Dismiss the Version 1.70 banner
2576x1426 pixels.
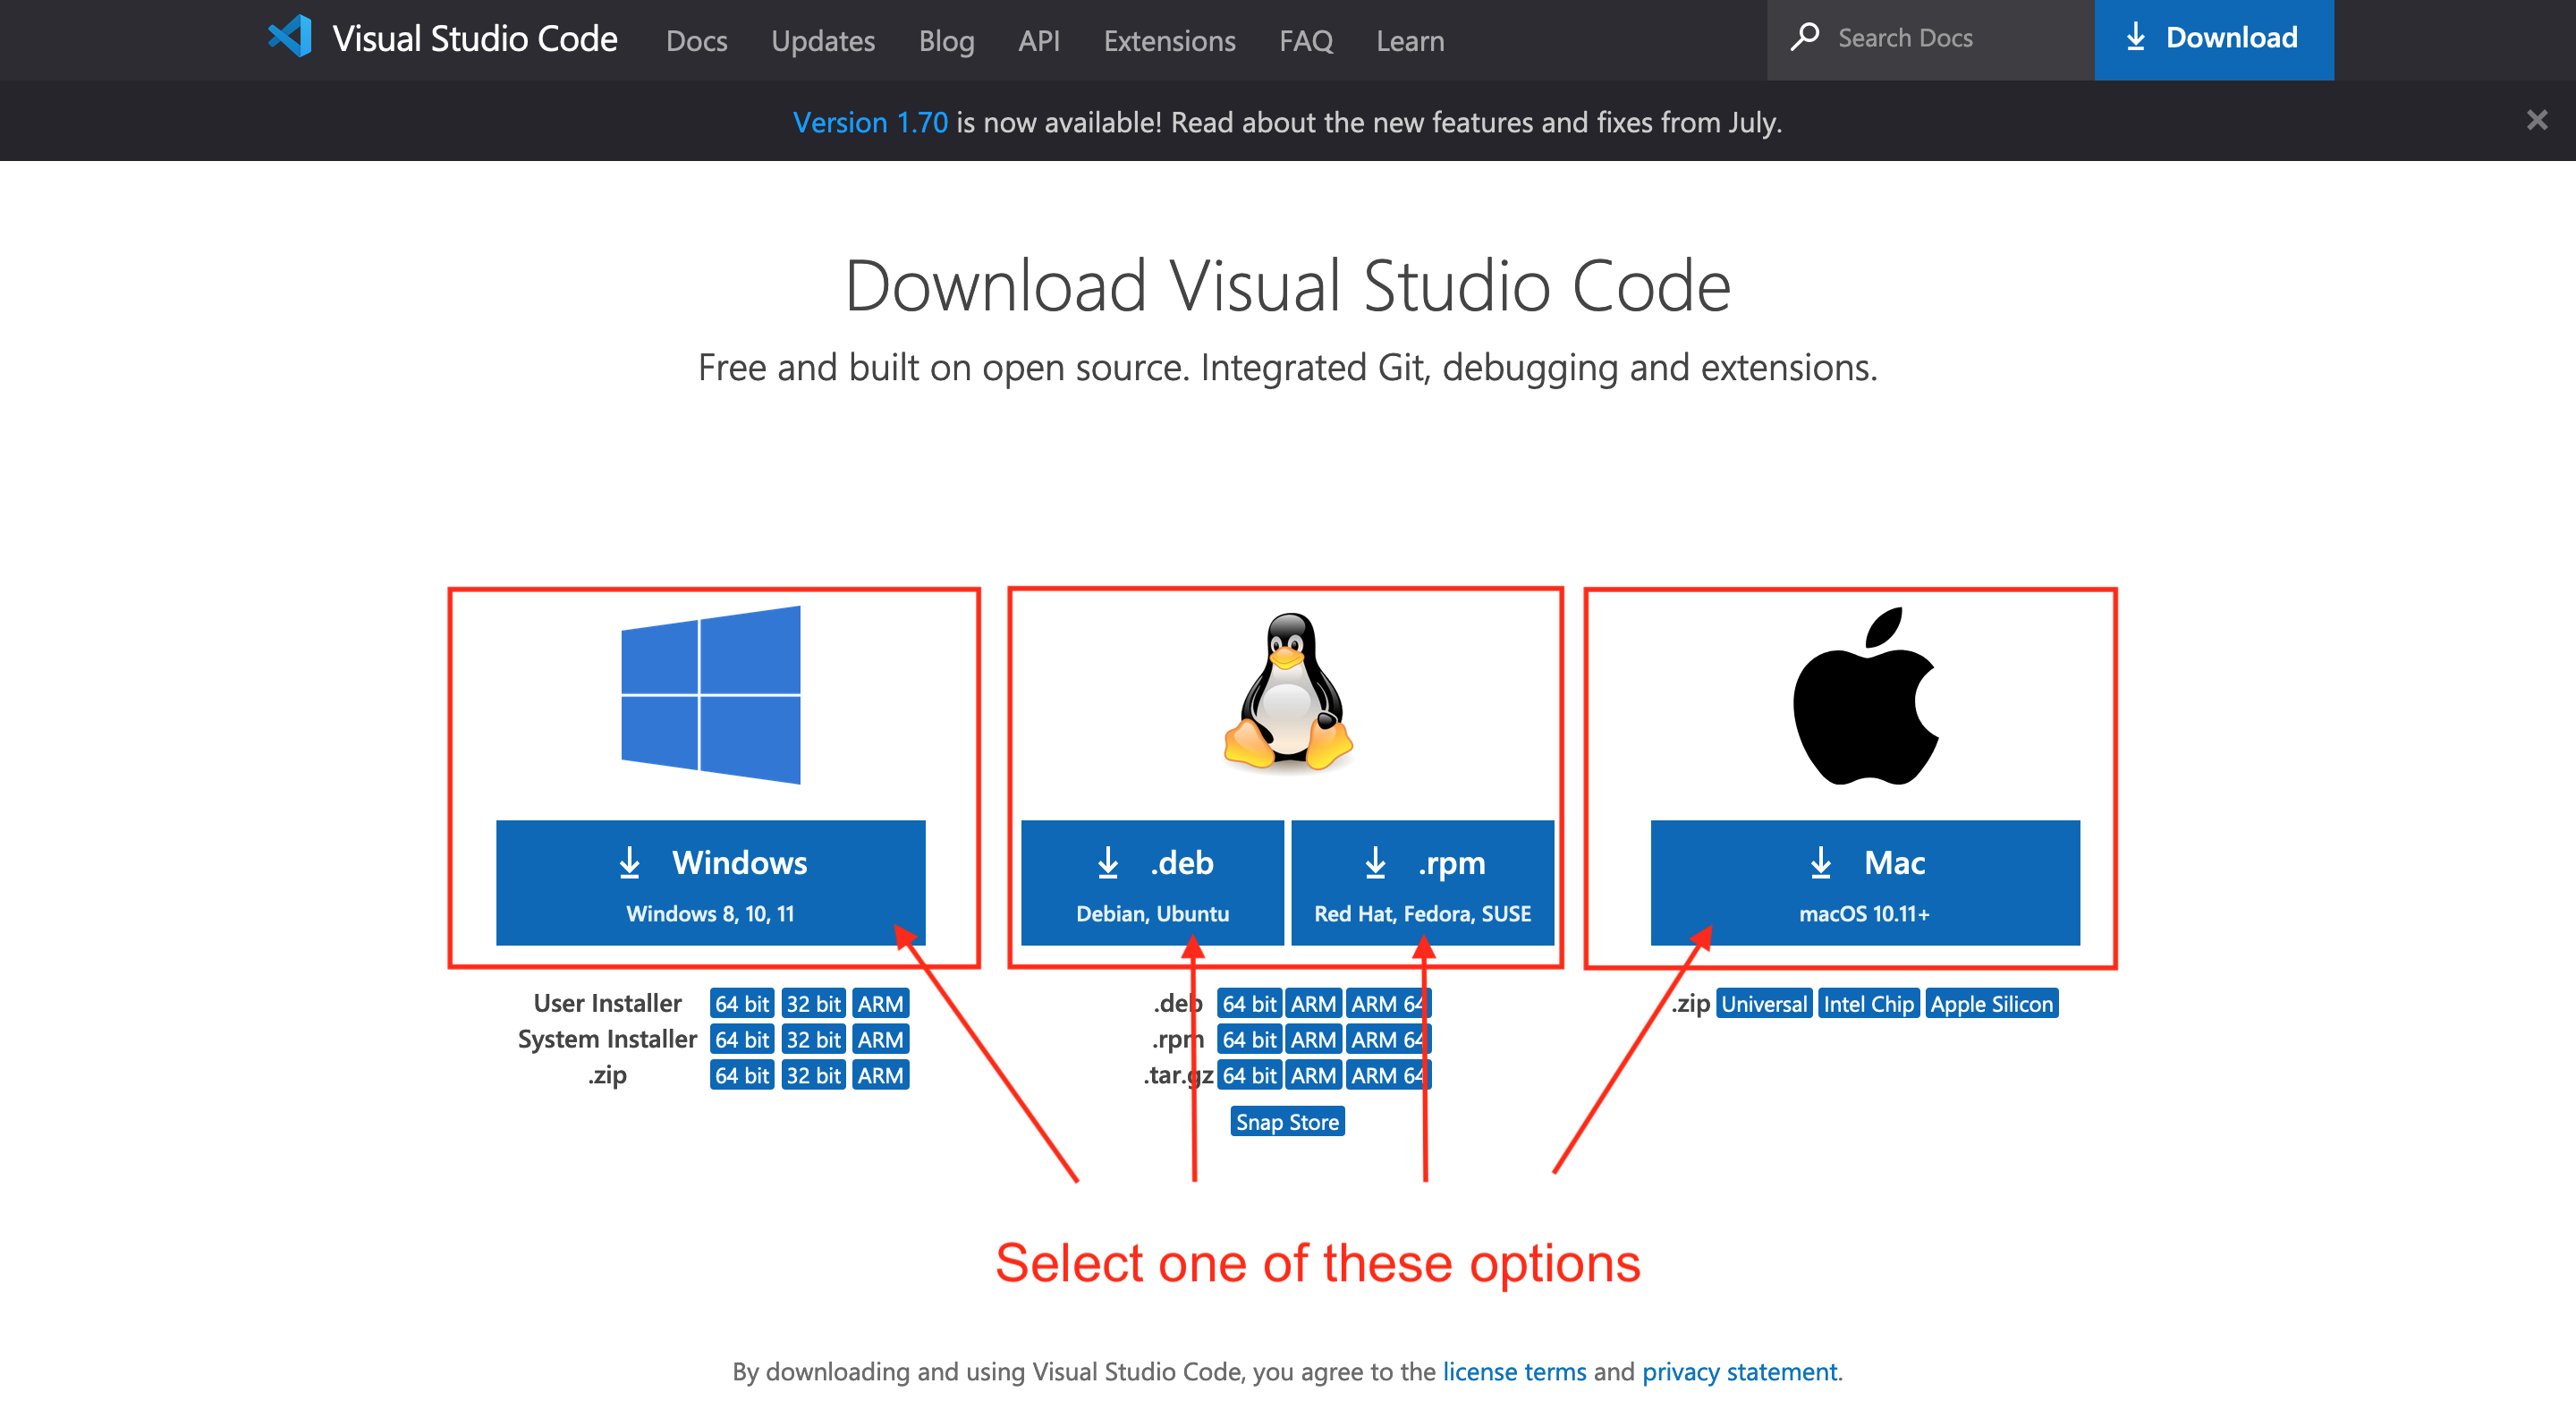click(2536, 120)
